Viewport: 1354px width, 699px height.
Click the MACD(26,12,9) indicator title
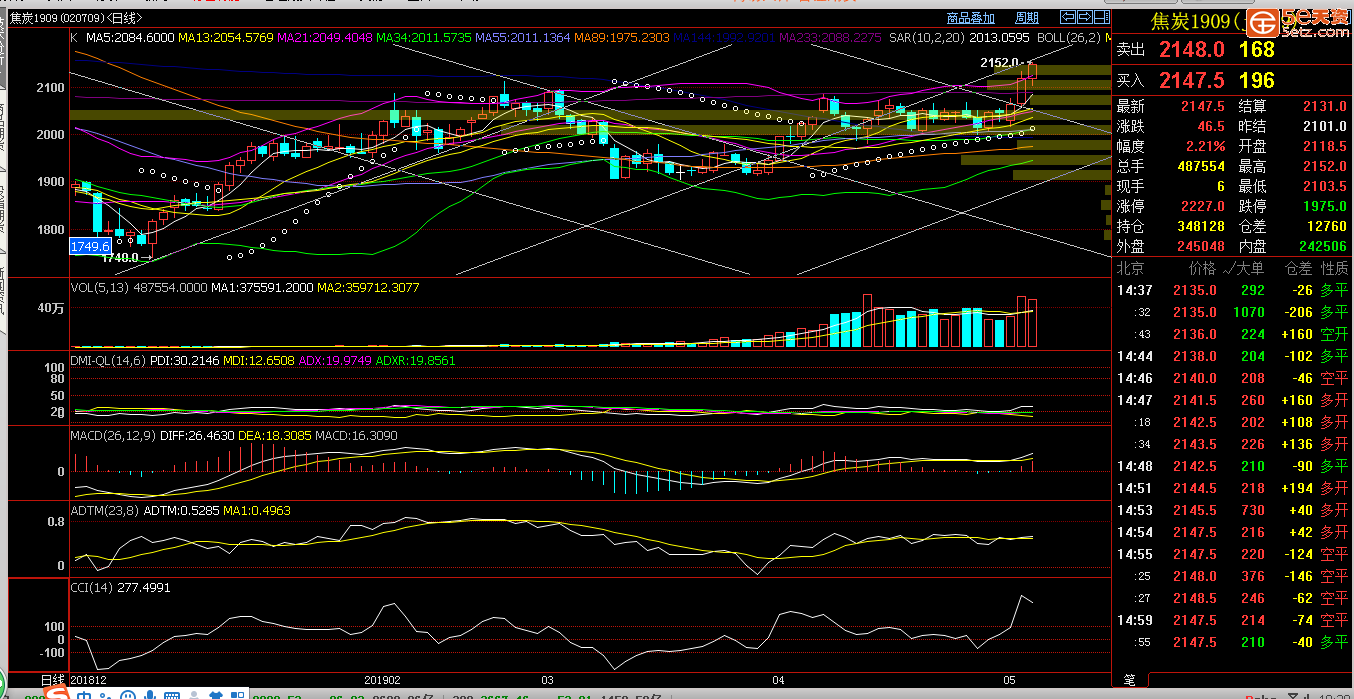point(112,437)
